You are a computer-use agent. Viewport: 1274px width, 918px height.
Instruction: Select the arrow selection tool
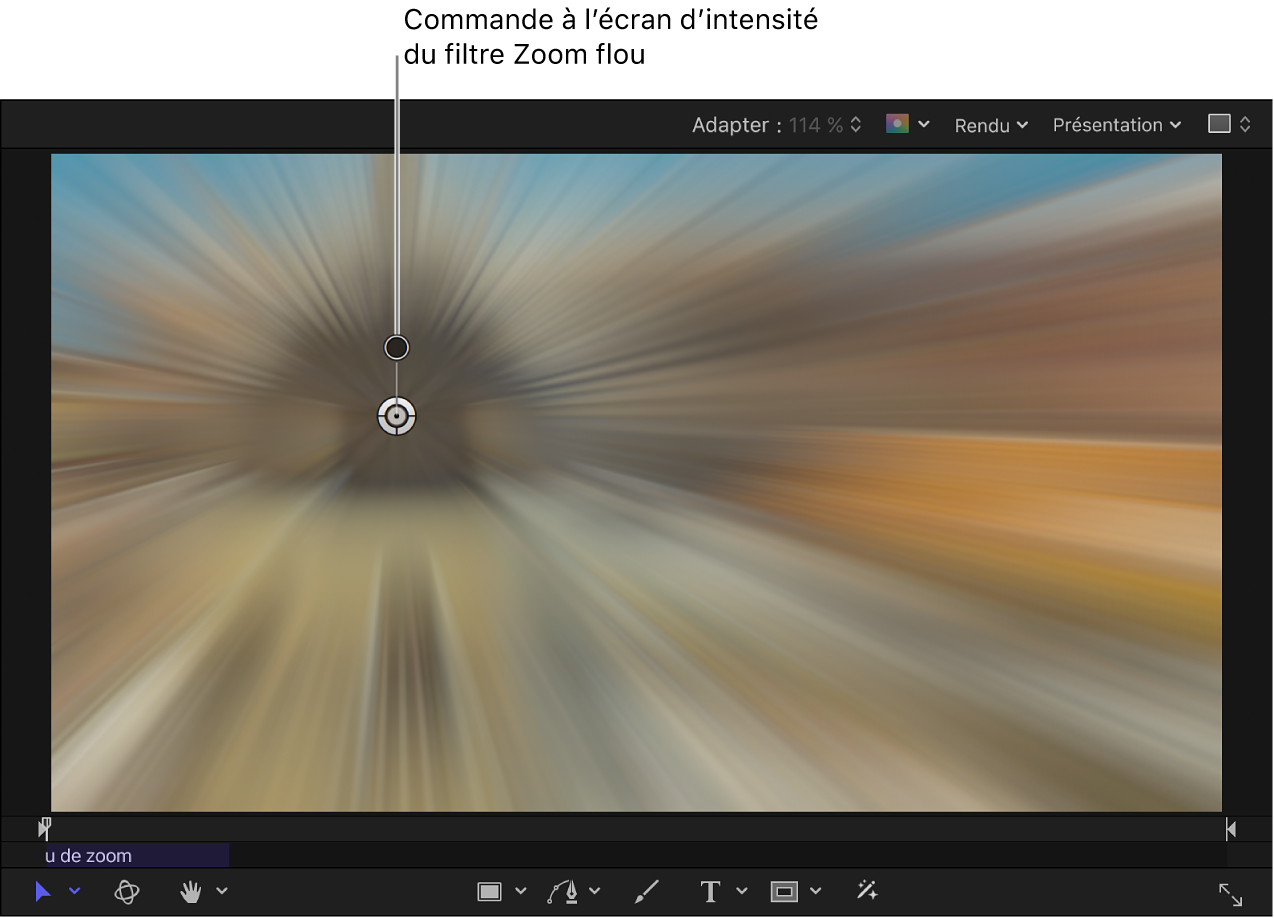(x=42, y=890)
